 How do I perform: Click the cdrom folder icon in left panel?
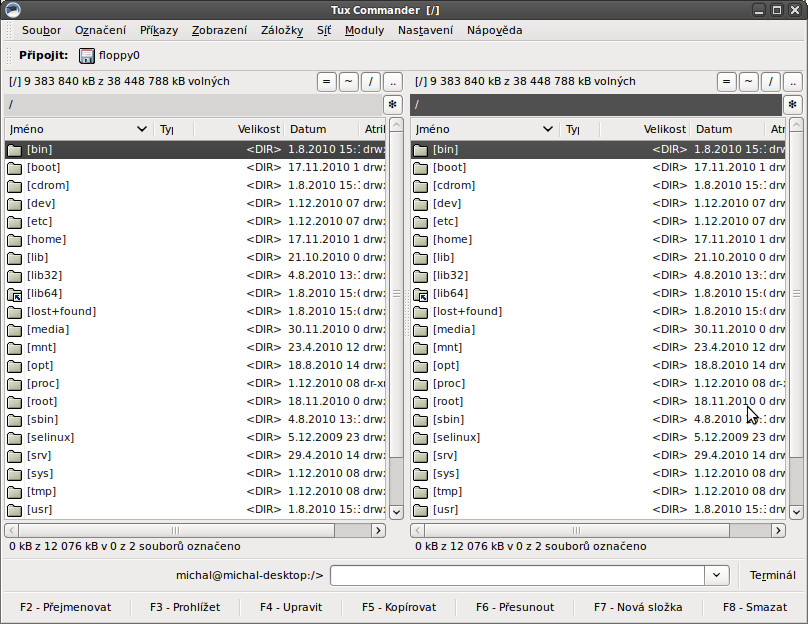pos(14,186)
